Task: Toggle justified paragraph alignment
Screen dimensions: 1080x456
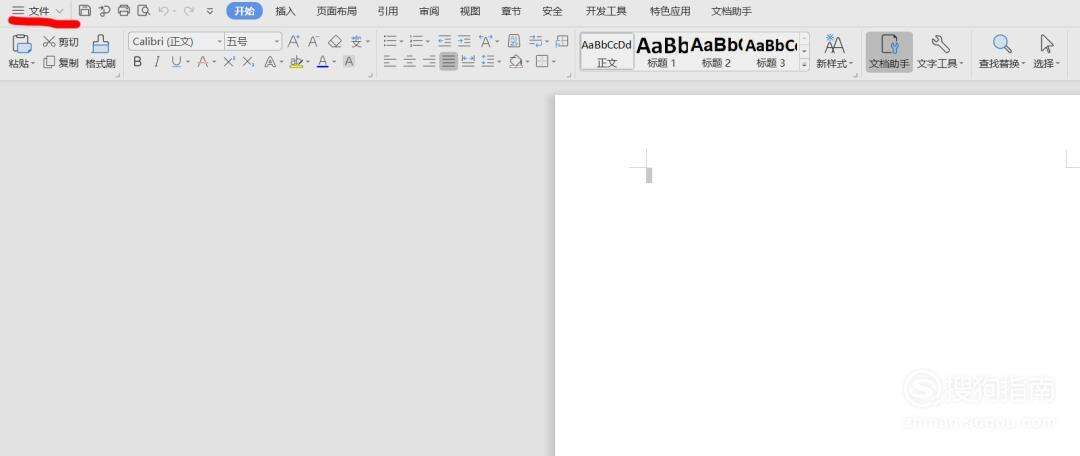Action: (x=448, y=62)
